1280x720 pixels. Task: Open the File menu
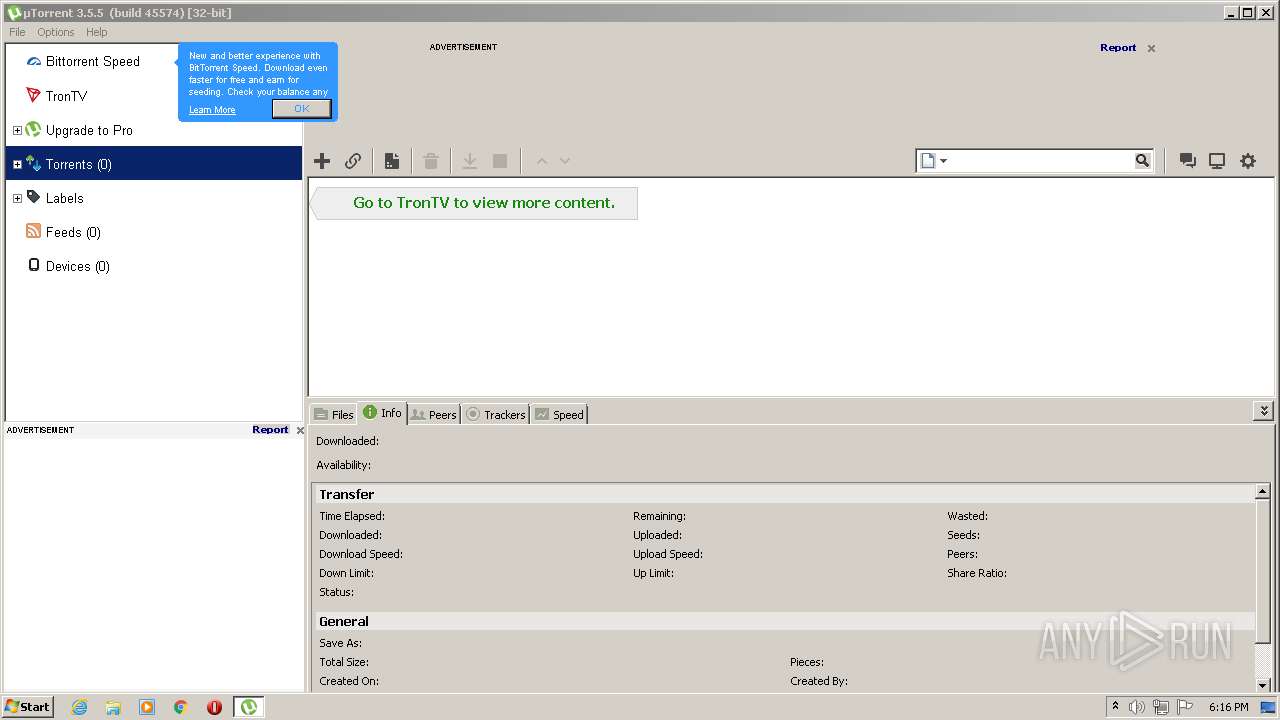click(x=17, y=32)
